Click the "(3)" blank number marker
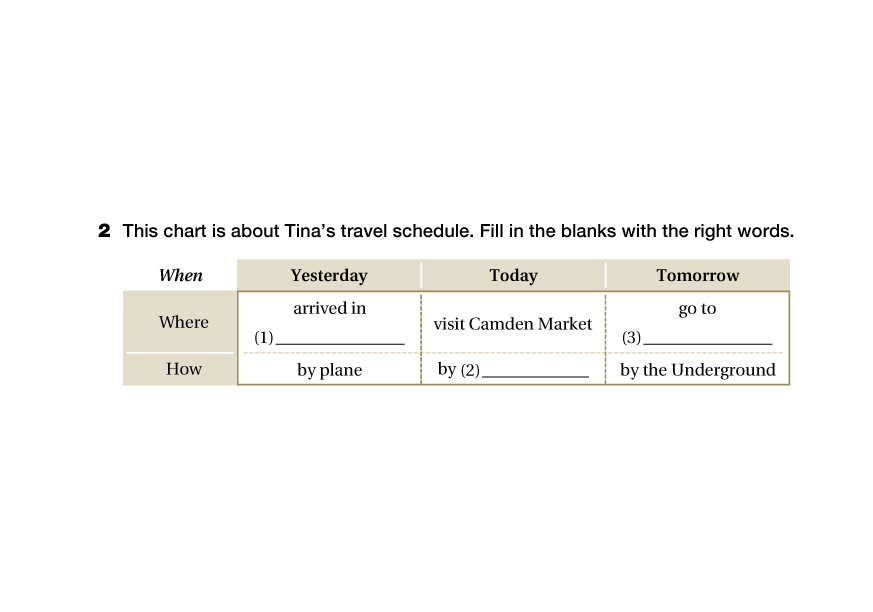Screen dimensions: 873x612 pos(631,338)
